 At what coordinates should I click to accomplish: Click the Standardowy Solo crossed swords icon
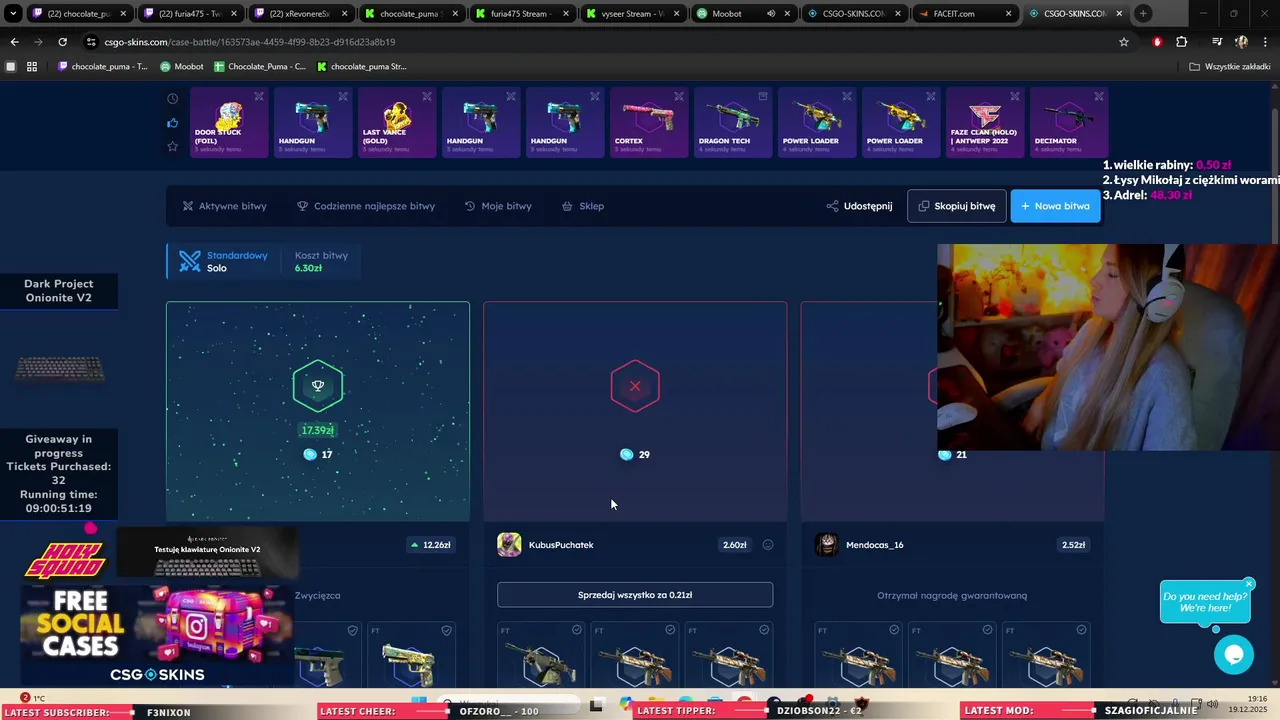pyautogui.click(x=190, y=261)
